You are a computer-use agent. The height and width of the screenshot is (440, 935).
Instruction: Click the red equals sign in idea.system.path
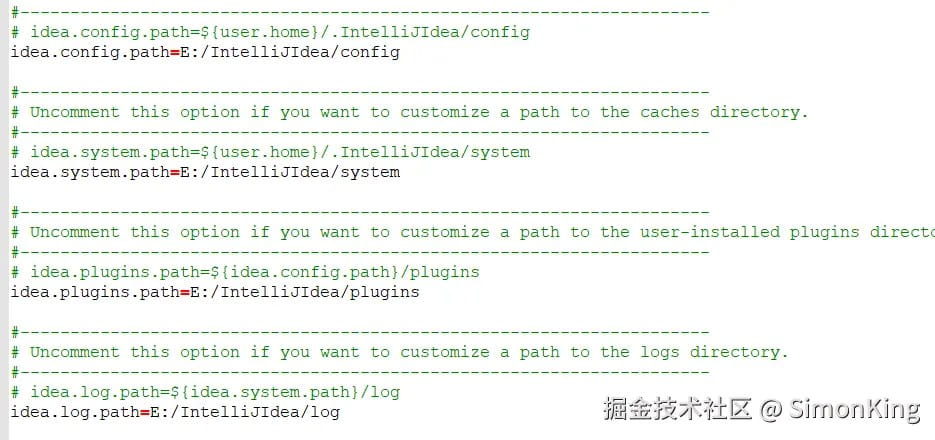click(x=175, y=172)
